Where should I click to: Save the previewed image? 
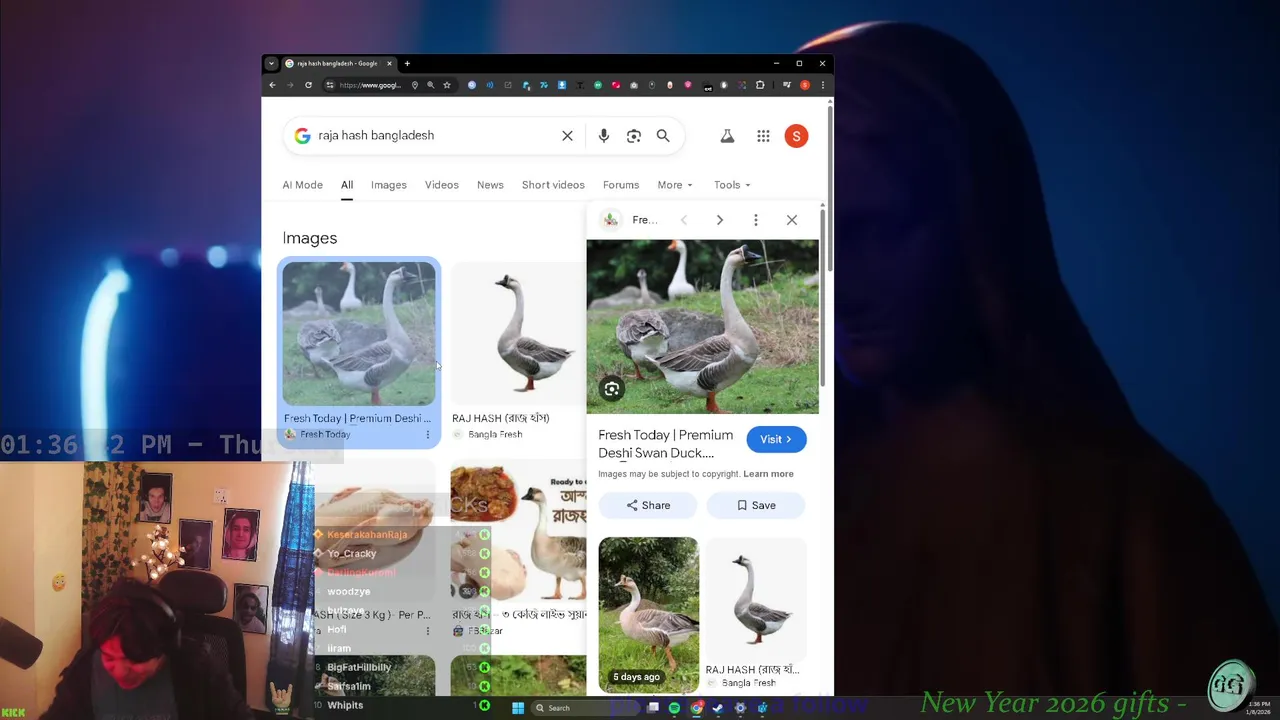[756, 505]
